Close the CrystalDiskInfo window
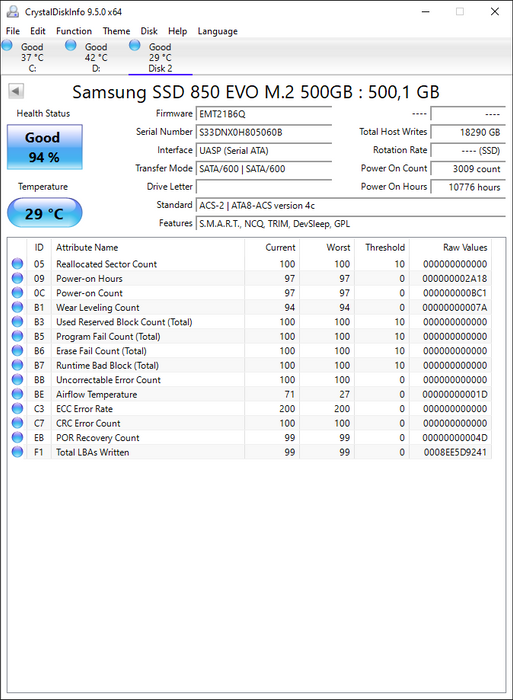 click(x=495, y=12)
